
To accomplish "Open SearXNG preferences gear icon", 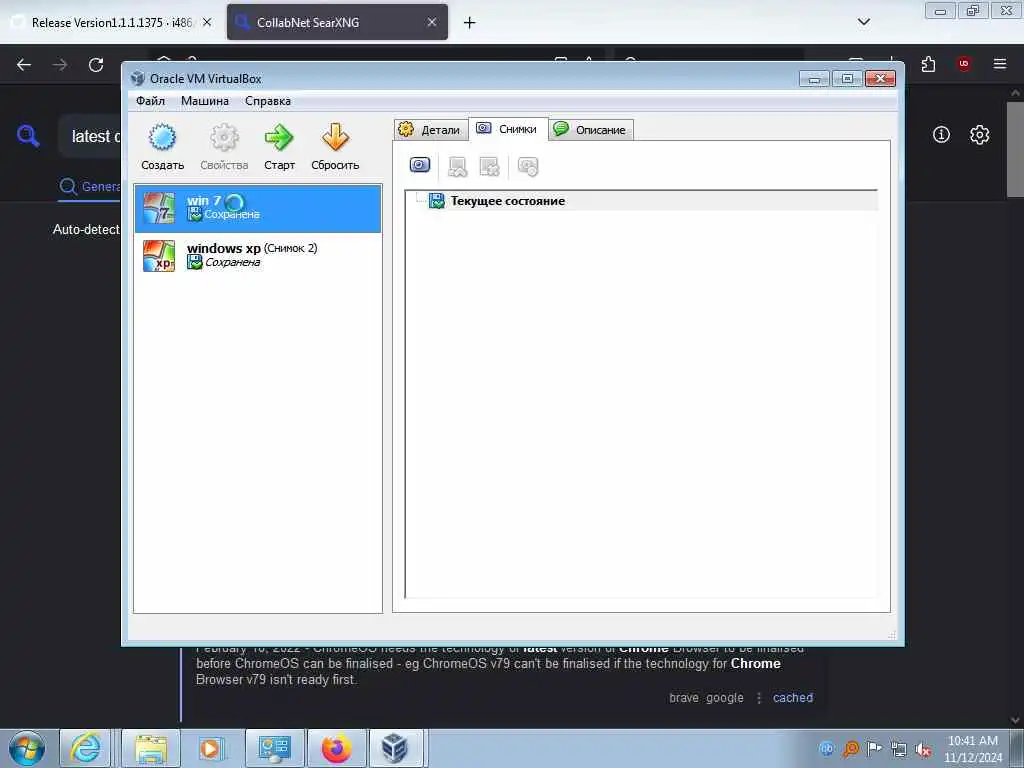I will point(979,135).
